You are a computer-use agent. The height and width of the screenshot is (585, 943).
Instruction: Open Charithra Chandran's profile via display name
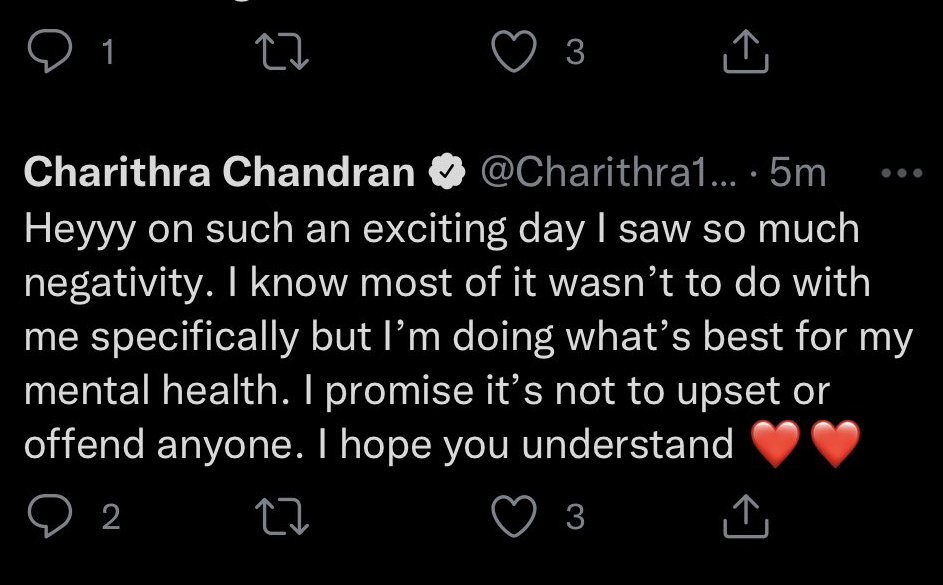(218, 174)
